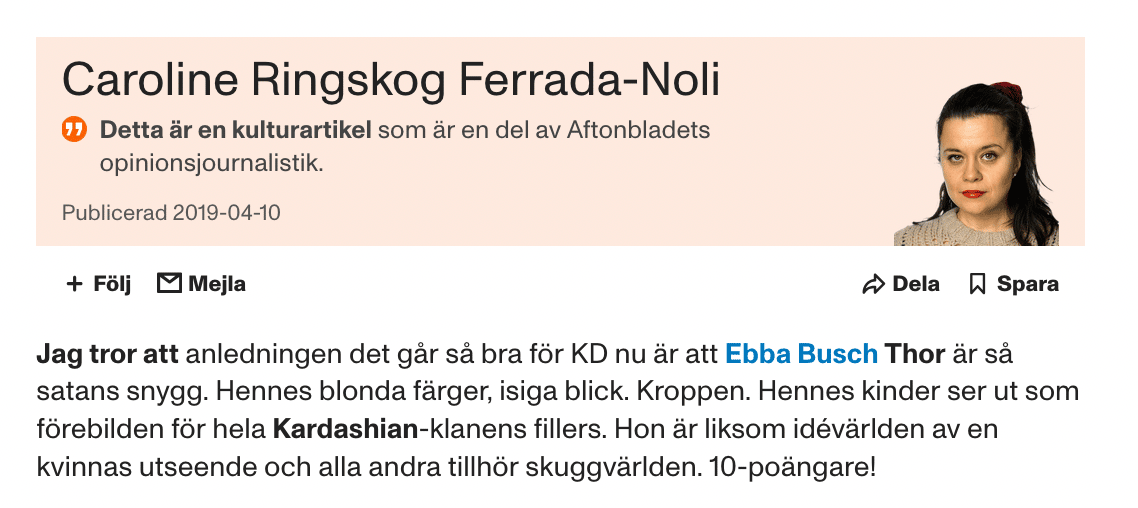Click the share arrow icon

(873, 285)
